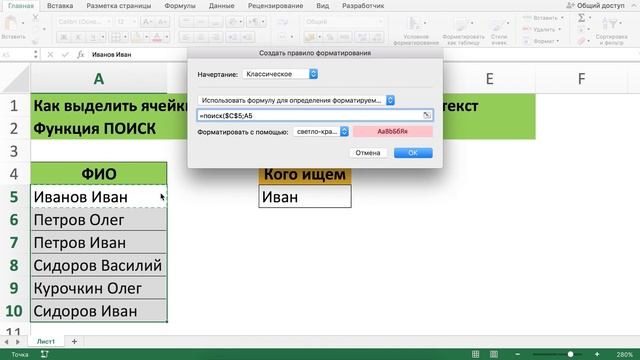This screenshot has width=640, height=360.
Task: Click the zoom slider handle in status bar
Action: 570,354
